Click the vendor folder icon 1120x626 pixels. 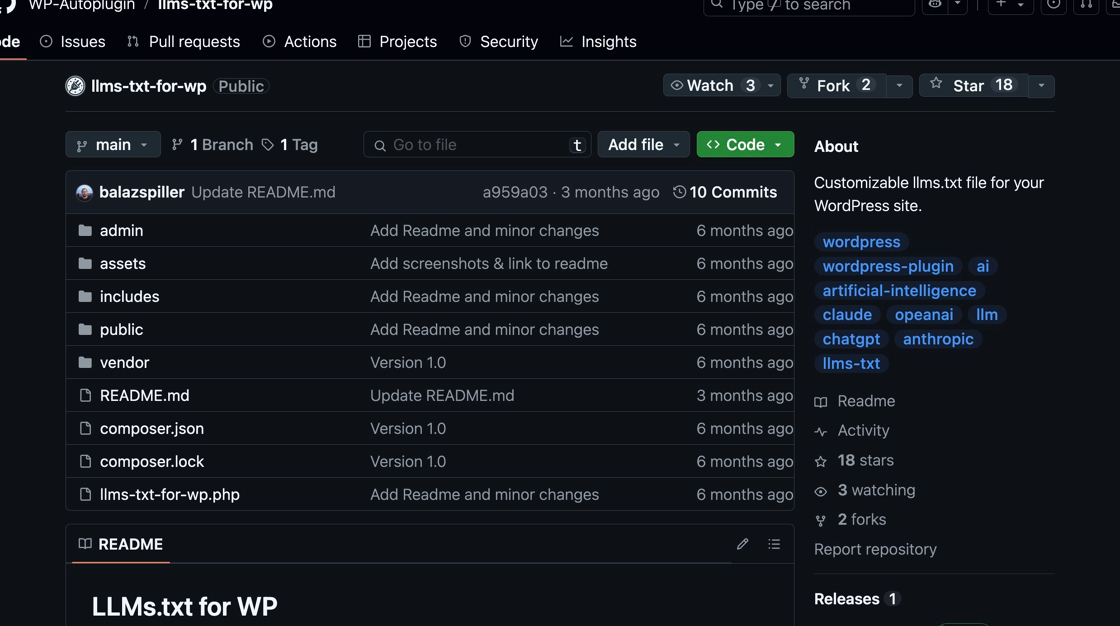pyautogui.click(x=85, y=362)
